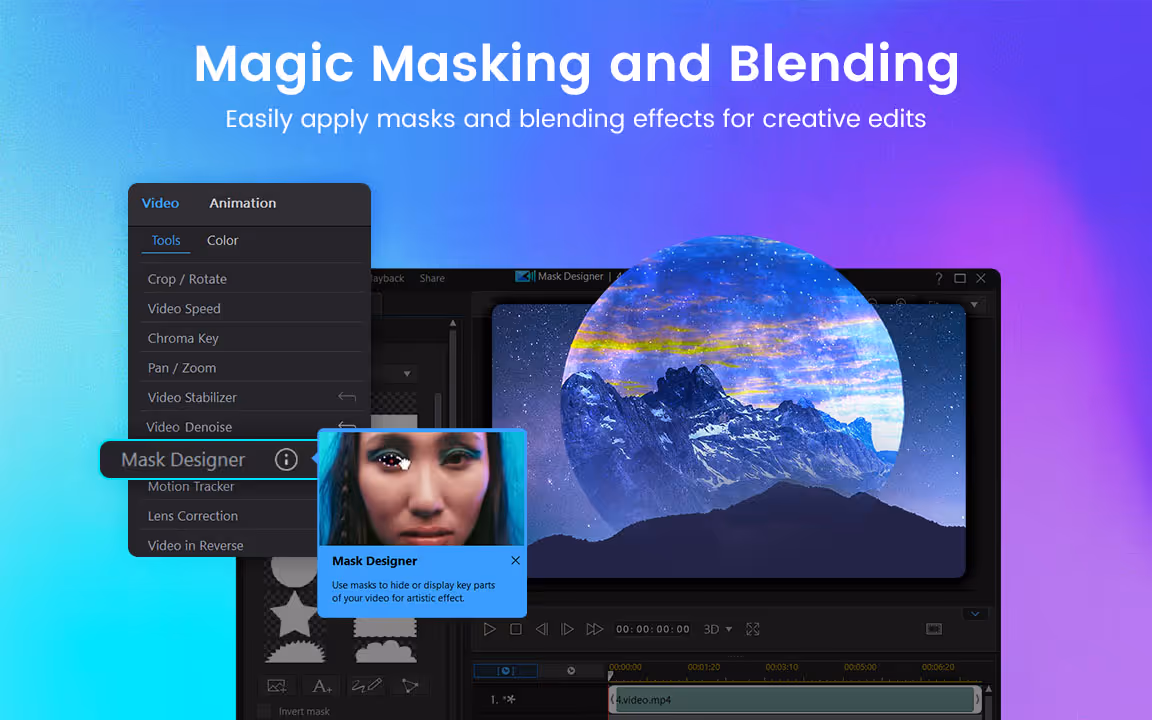Image resolution: width=1152 pixels, height=720 pixels.
Task: Open the dropdown in the left mask panel
Action: point(406,374)
